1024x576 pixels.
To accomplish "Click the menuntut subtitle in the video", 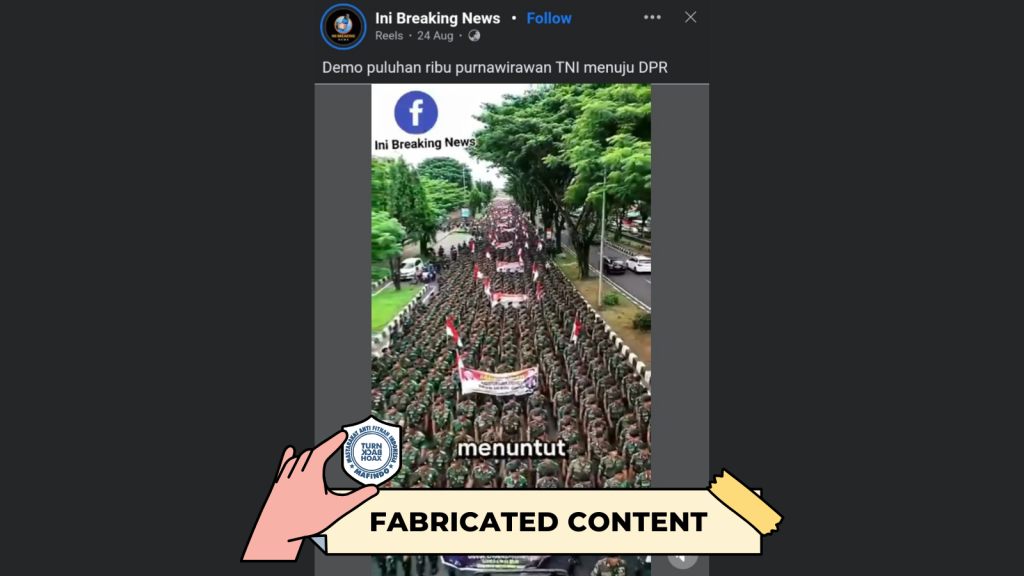I will (511, 448).
